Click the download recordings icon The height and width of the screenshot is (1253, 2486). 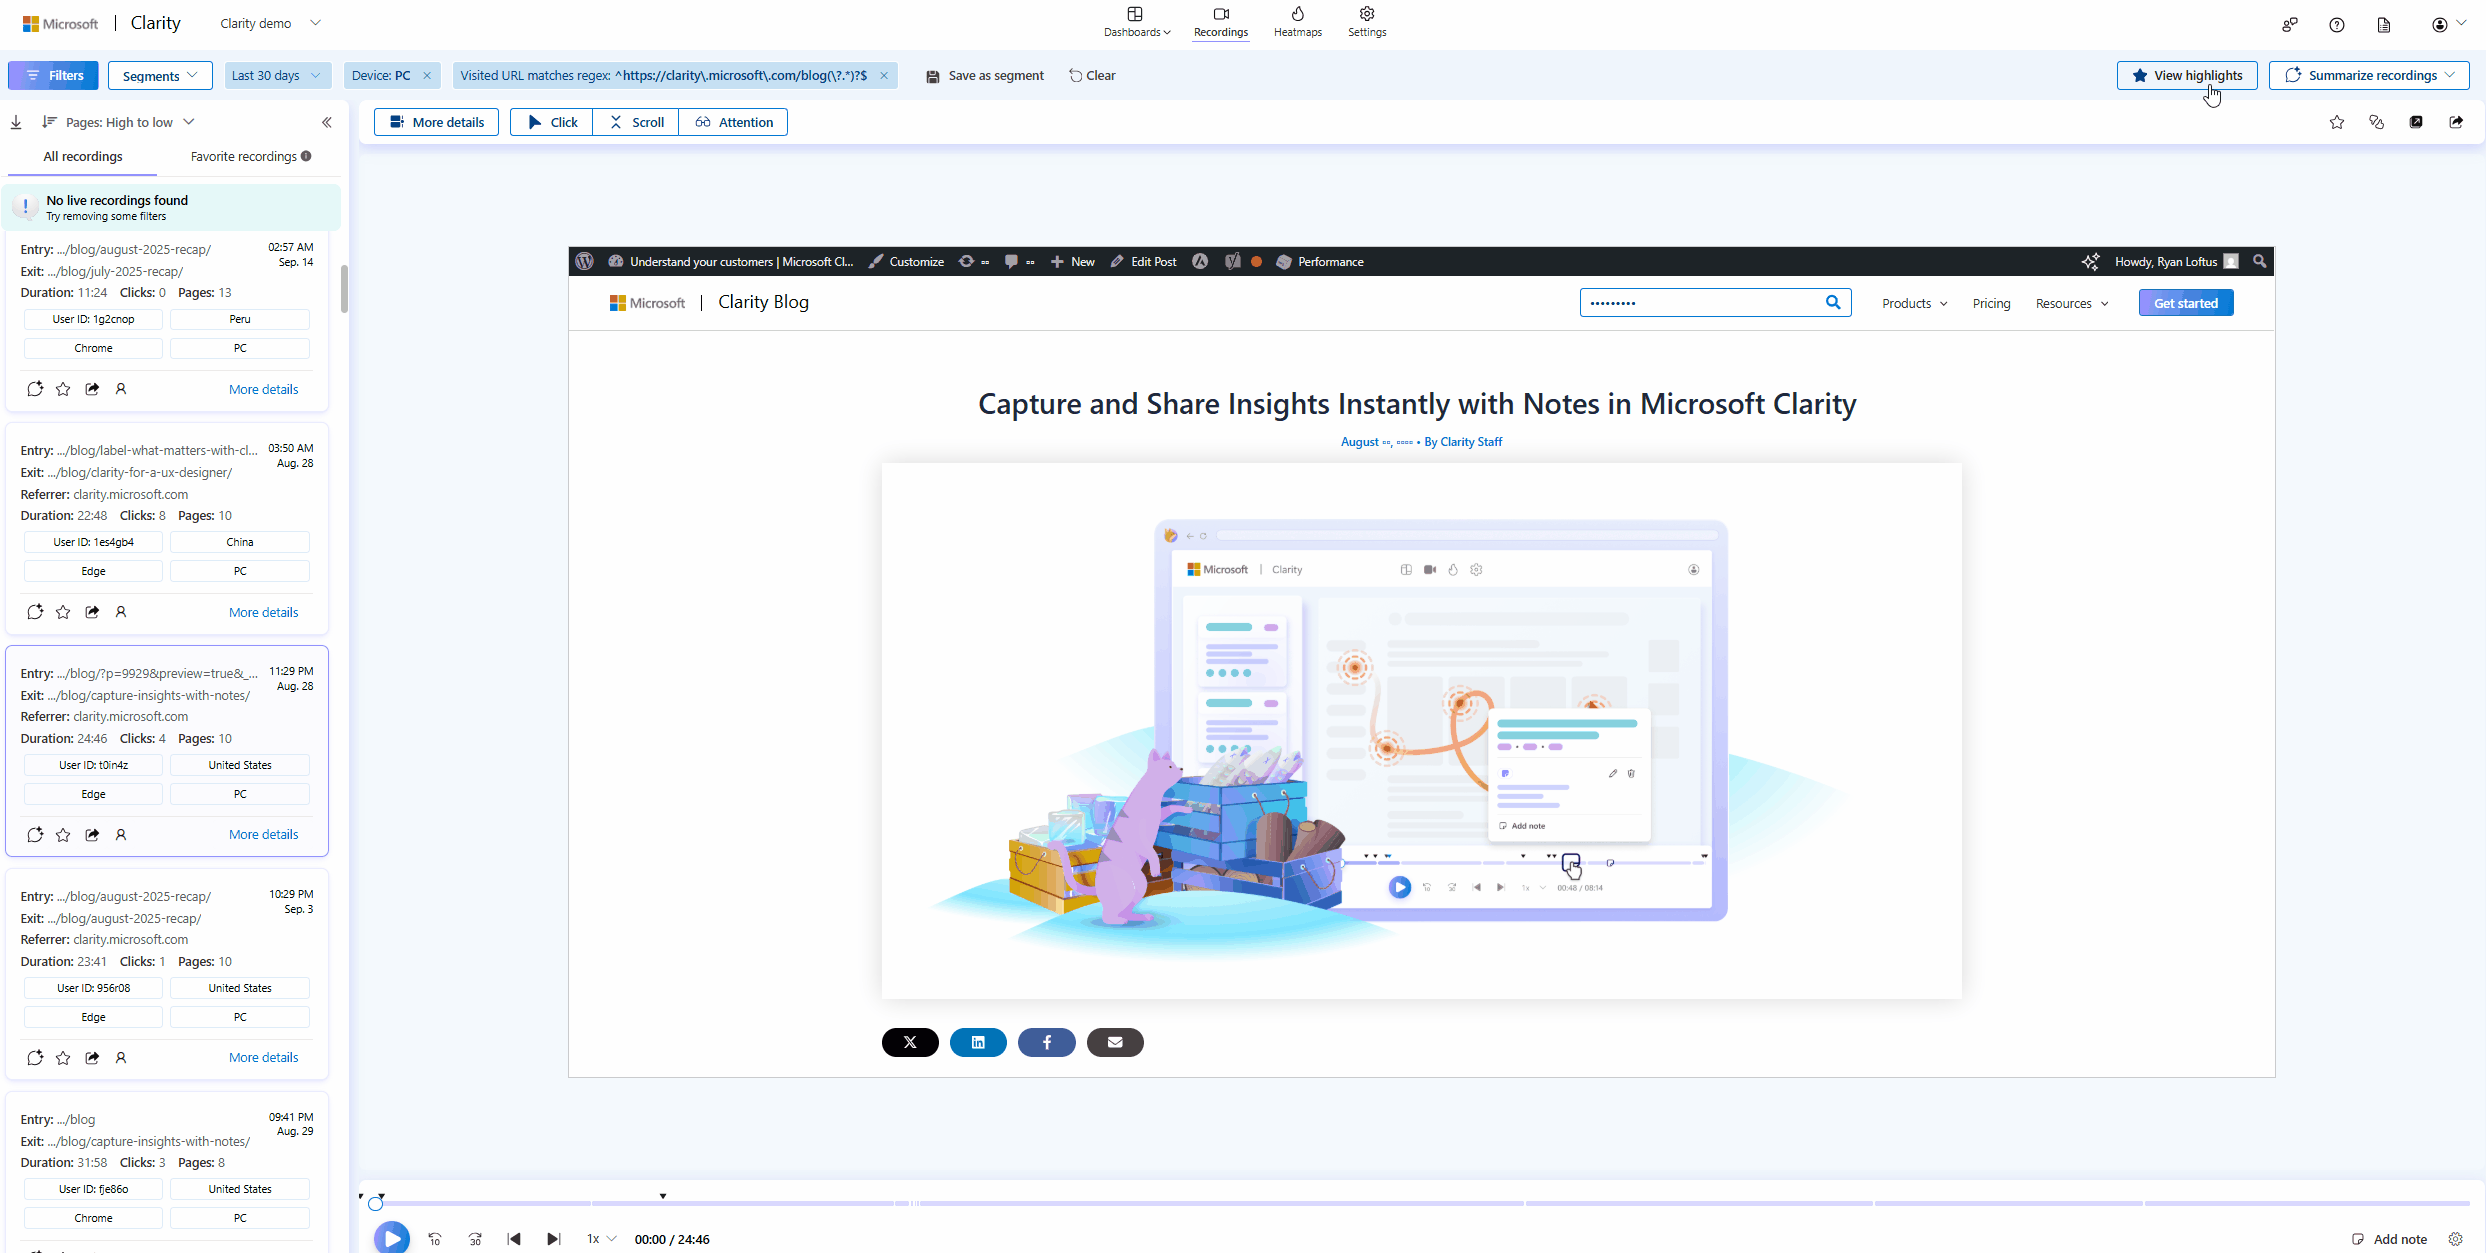[16, 122]
